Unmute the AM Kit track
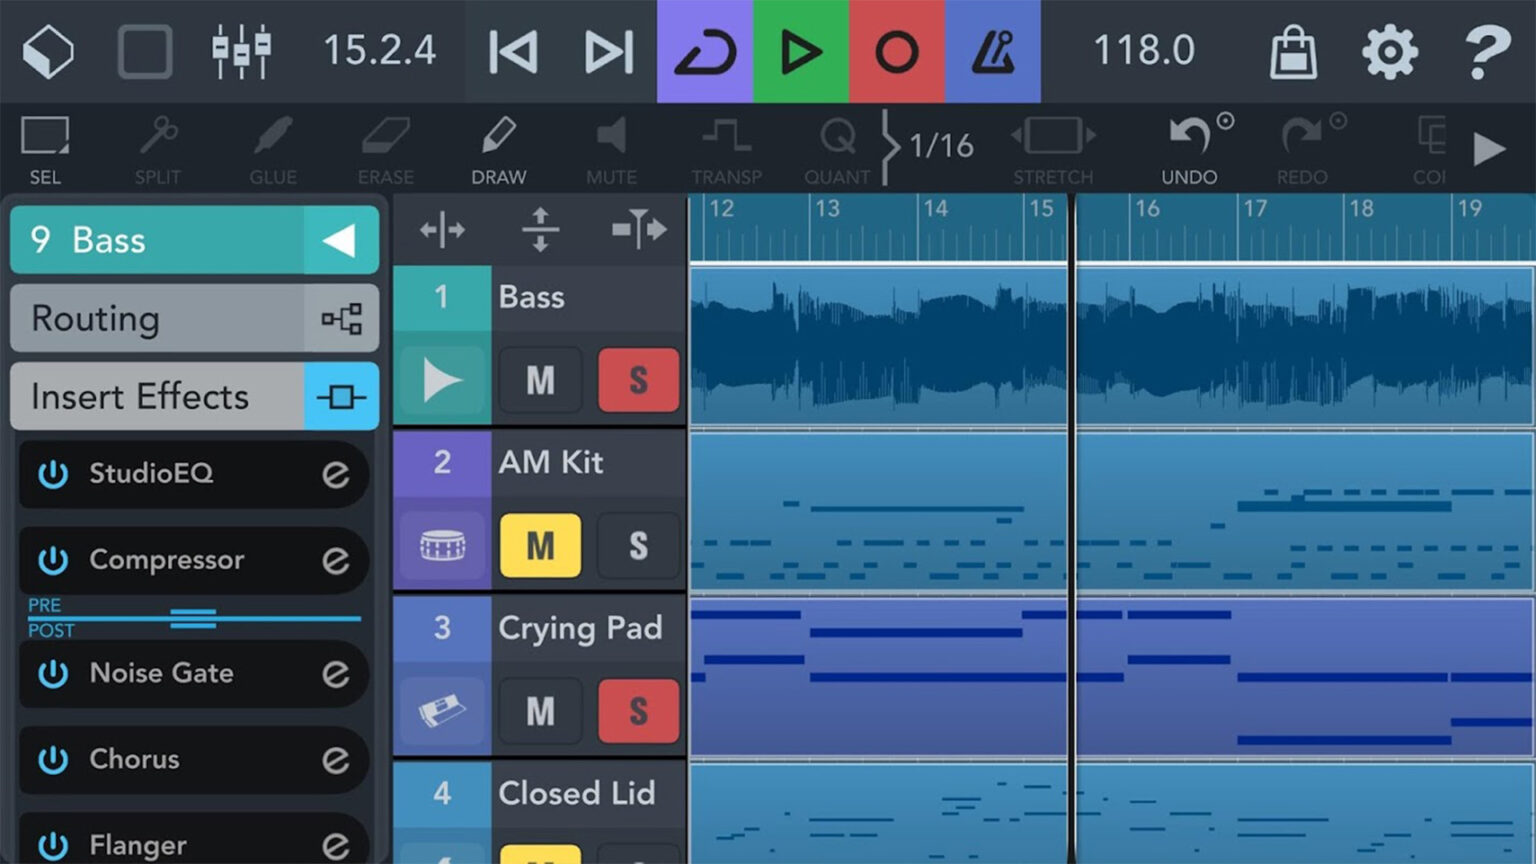This screenshot has width=1536, height=864. [540, 546]
